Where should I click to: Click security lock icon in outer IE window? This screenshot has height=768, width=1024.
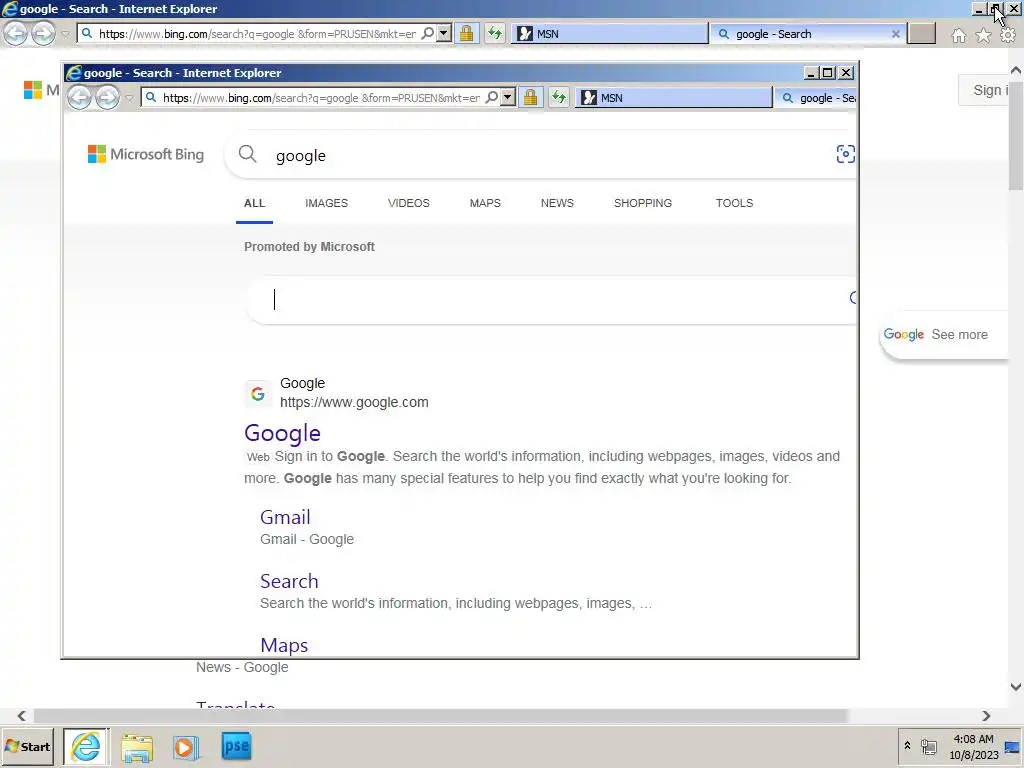pos(466,33)
